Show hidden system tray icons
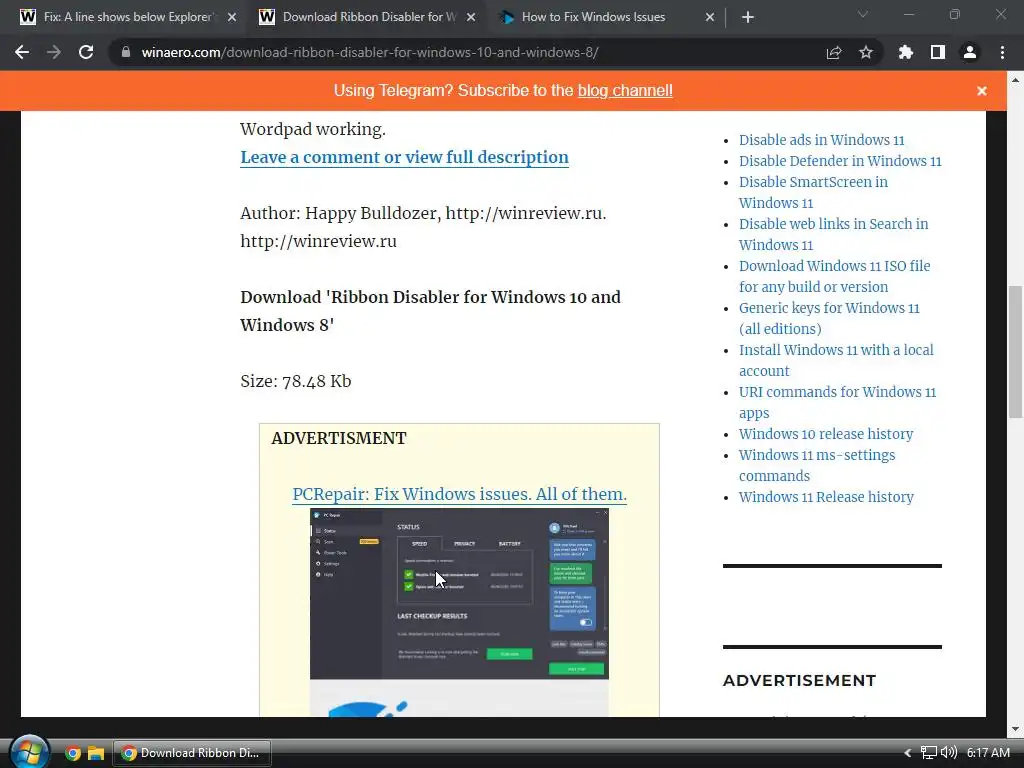The image size is (1024, 768). coord(907,753)
